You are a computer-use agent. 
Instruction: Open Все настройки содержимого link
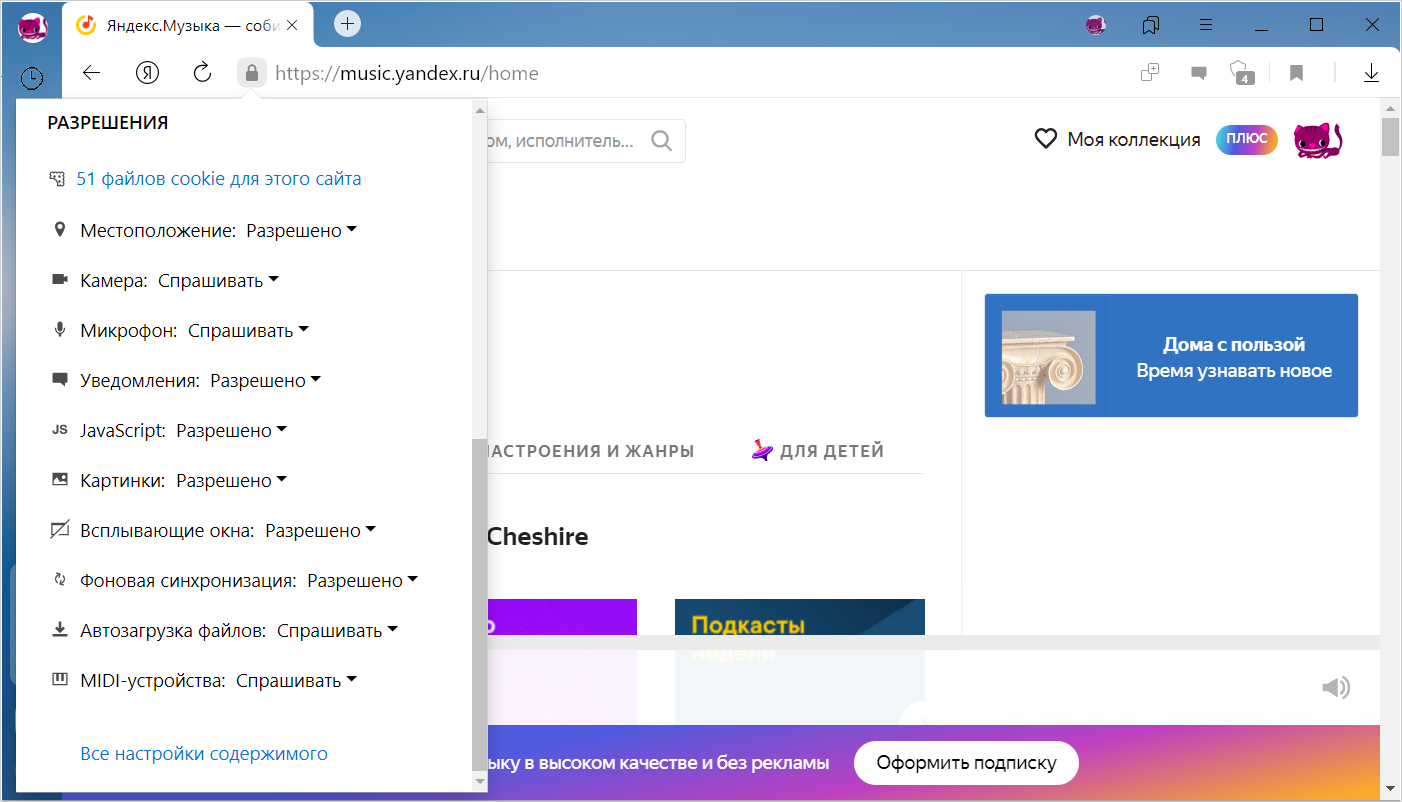[x=204, y=754]
